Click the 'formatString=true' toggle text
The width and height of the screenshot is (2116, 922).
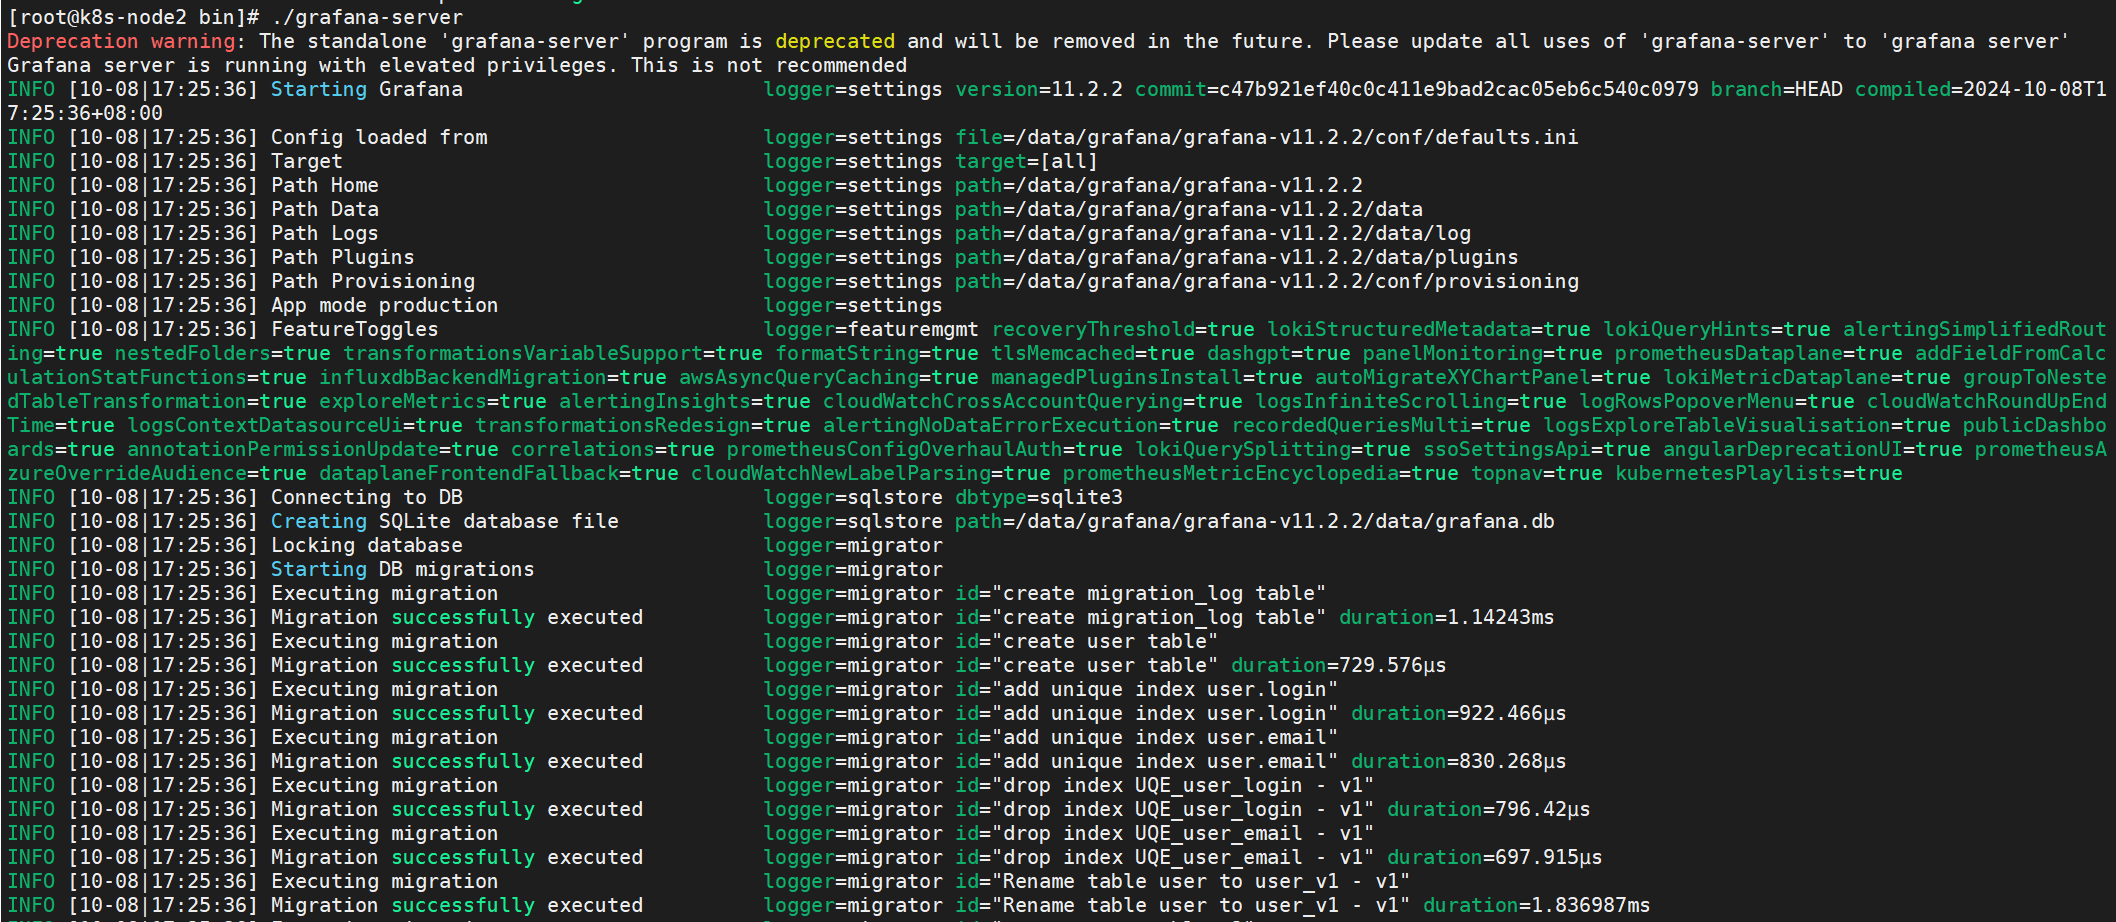[877, 353]
